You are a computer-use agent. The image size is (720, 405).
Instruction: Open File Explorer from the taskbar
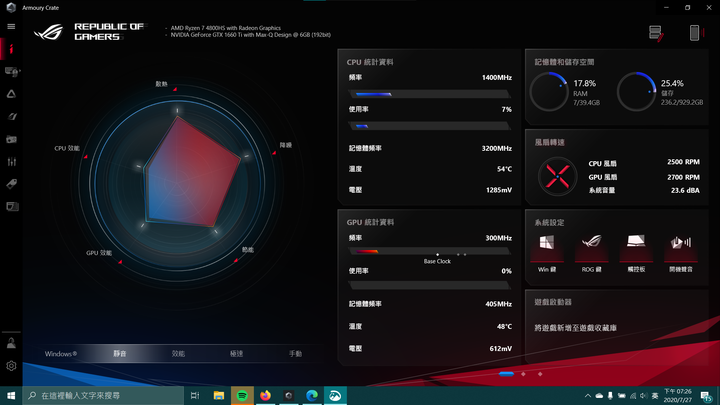point(219,395)
